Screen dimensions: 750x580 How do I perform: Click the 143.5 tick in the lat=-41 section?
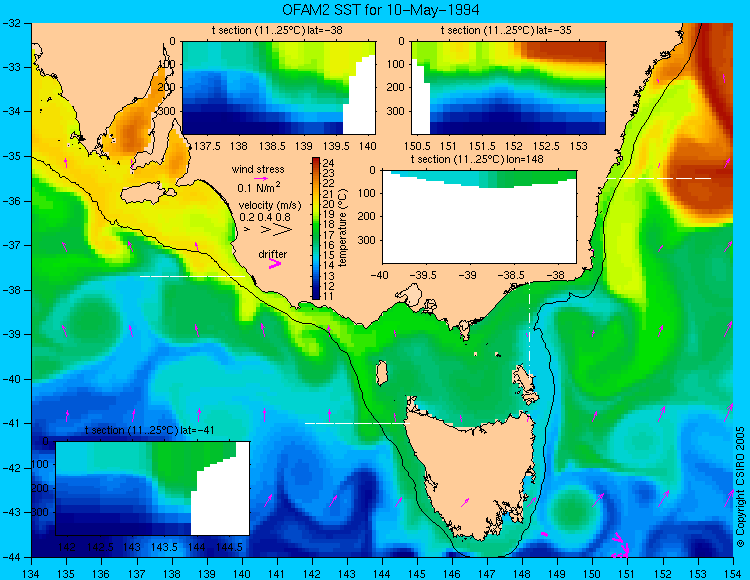click(x=165, y=547)
